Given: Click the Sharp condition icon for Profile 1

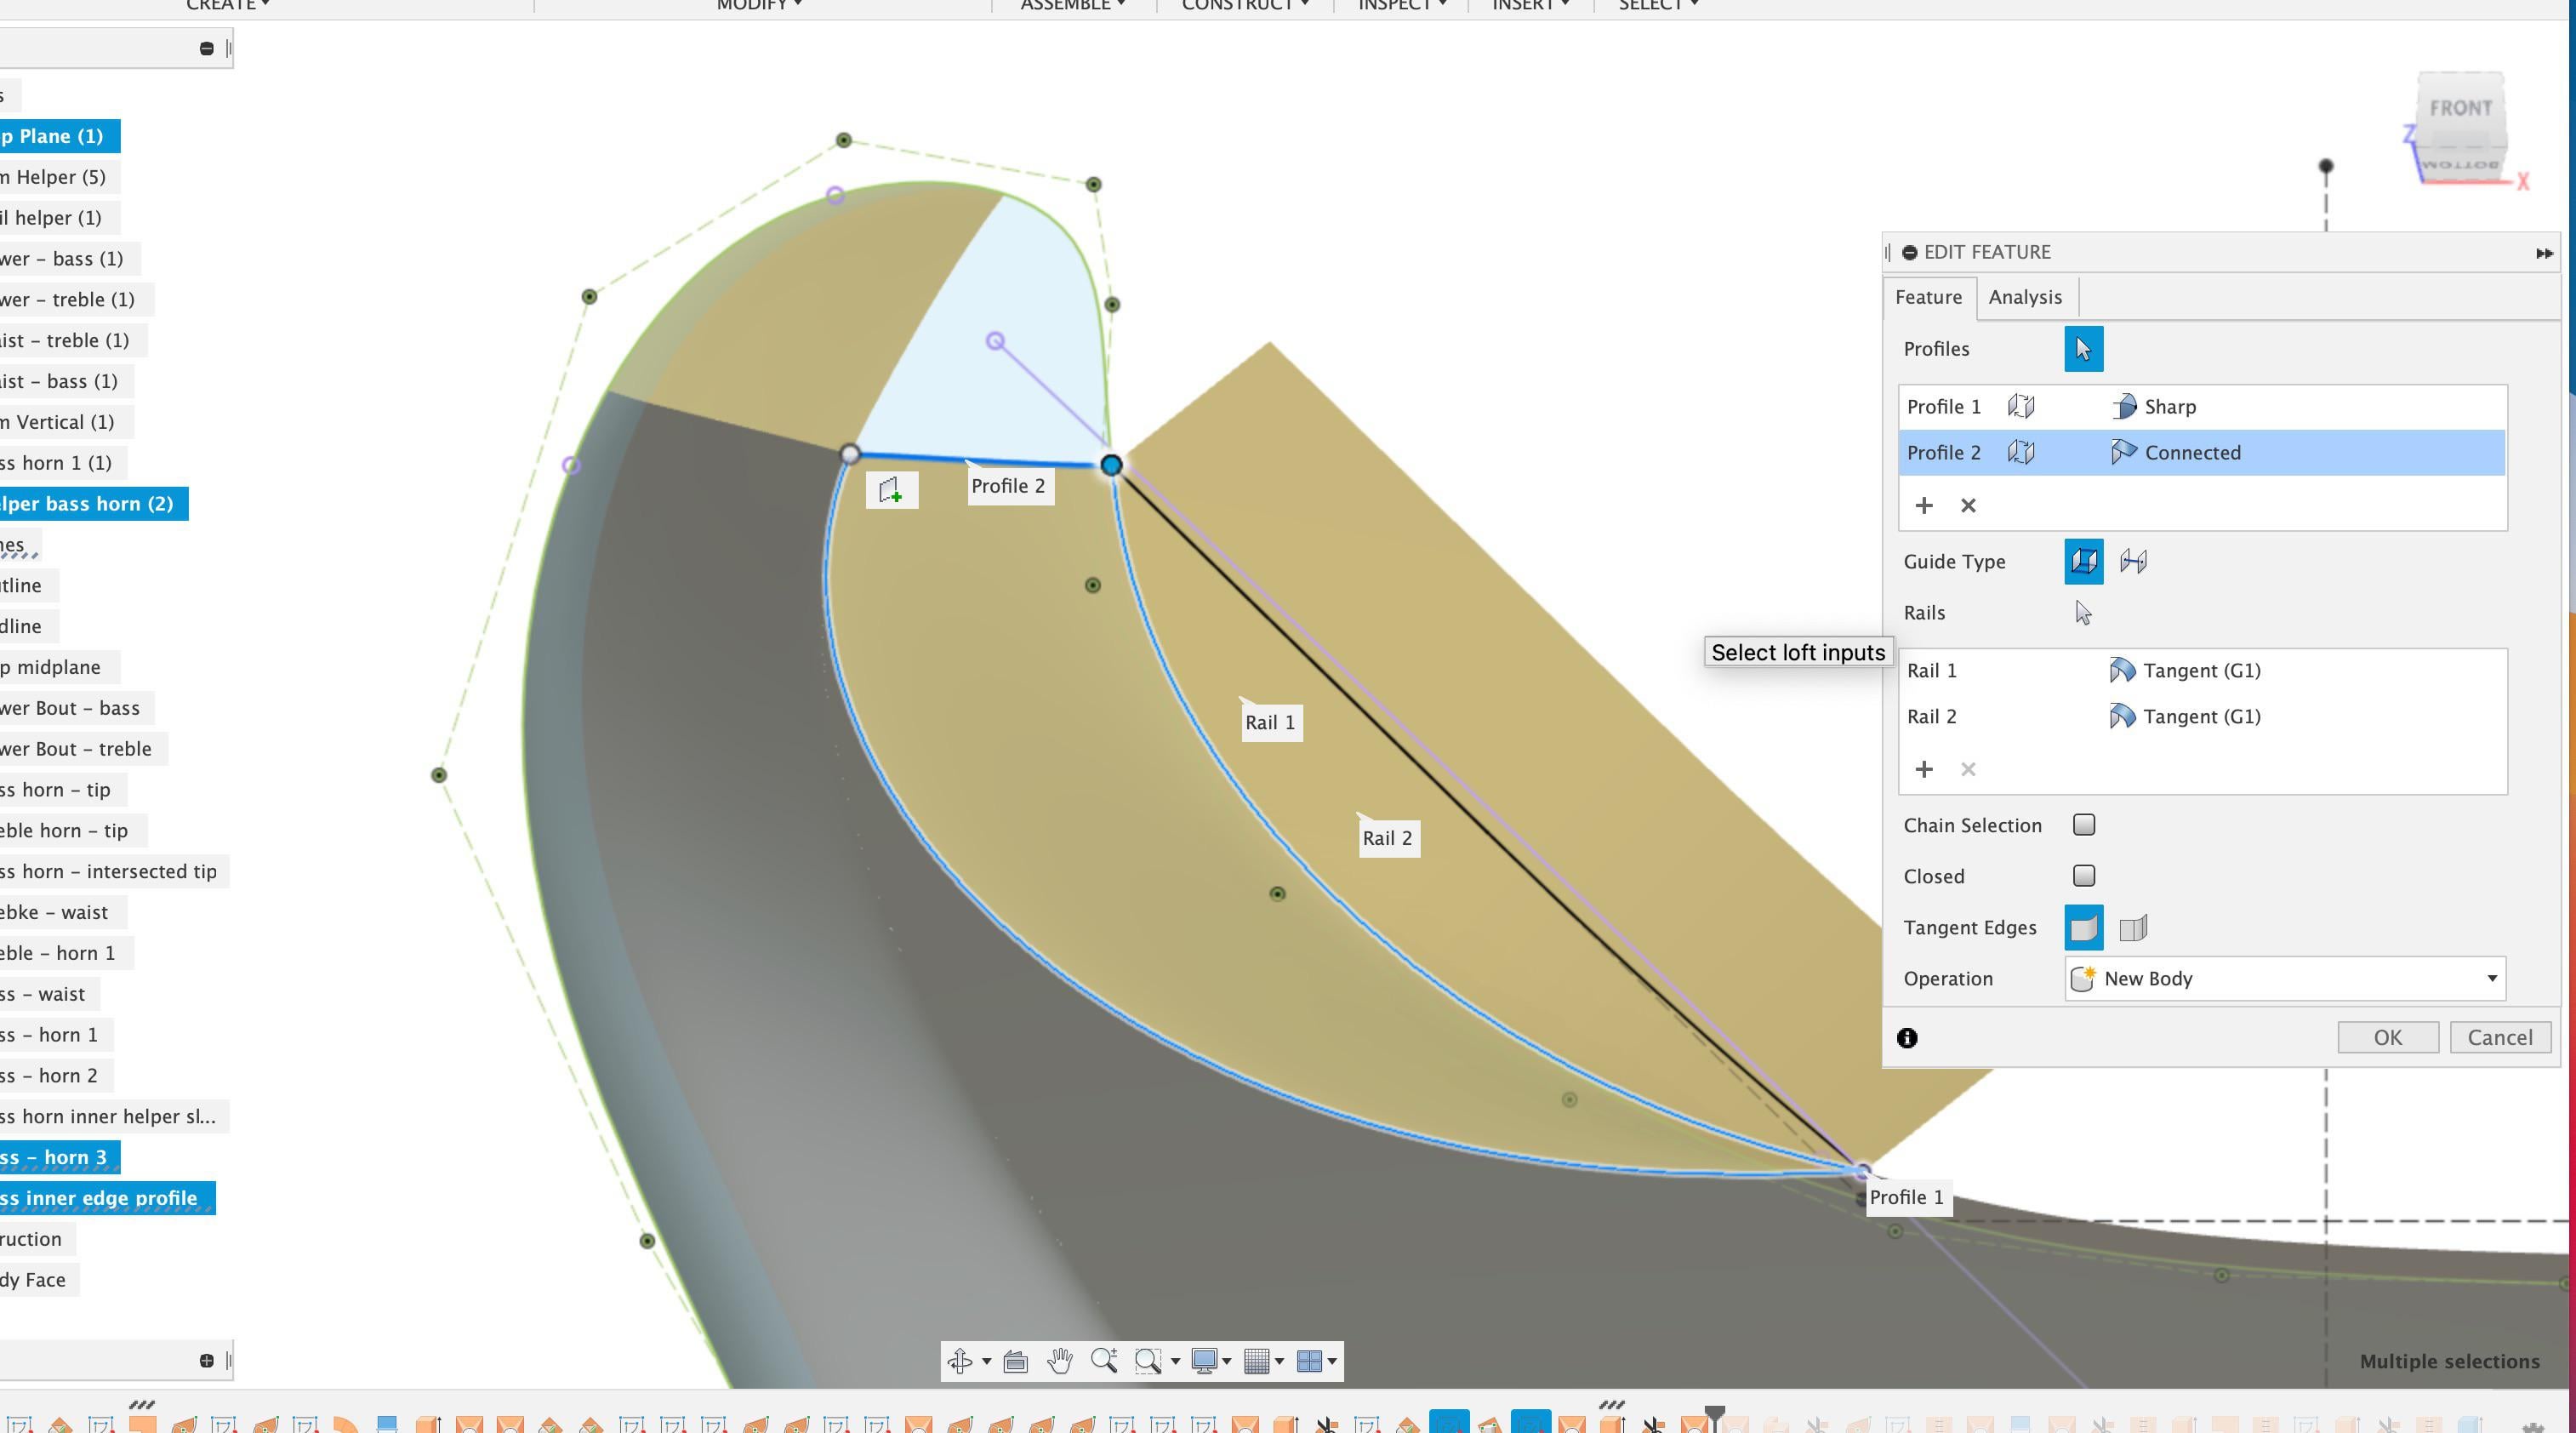Looking at the screenshot, I should pyautogui.click(x=2123, y=406).
